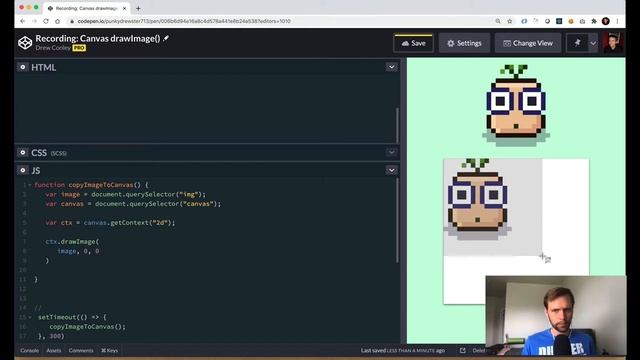Open a new browser tab

point(138,8)
